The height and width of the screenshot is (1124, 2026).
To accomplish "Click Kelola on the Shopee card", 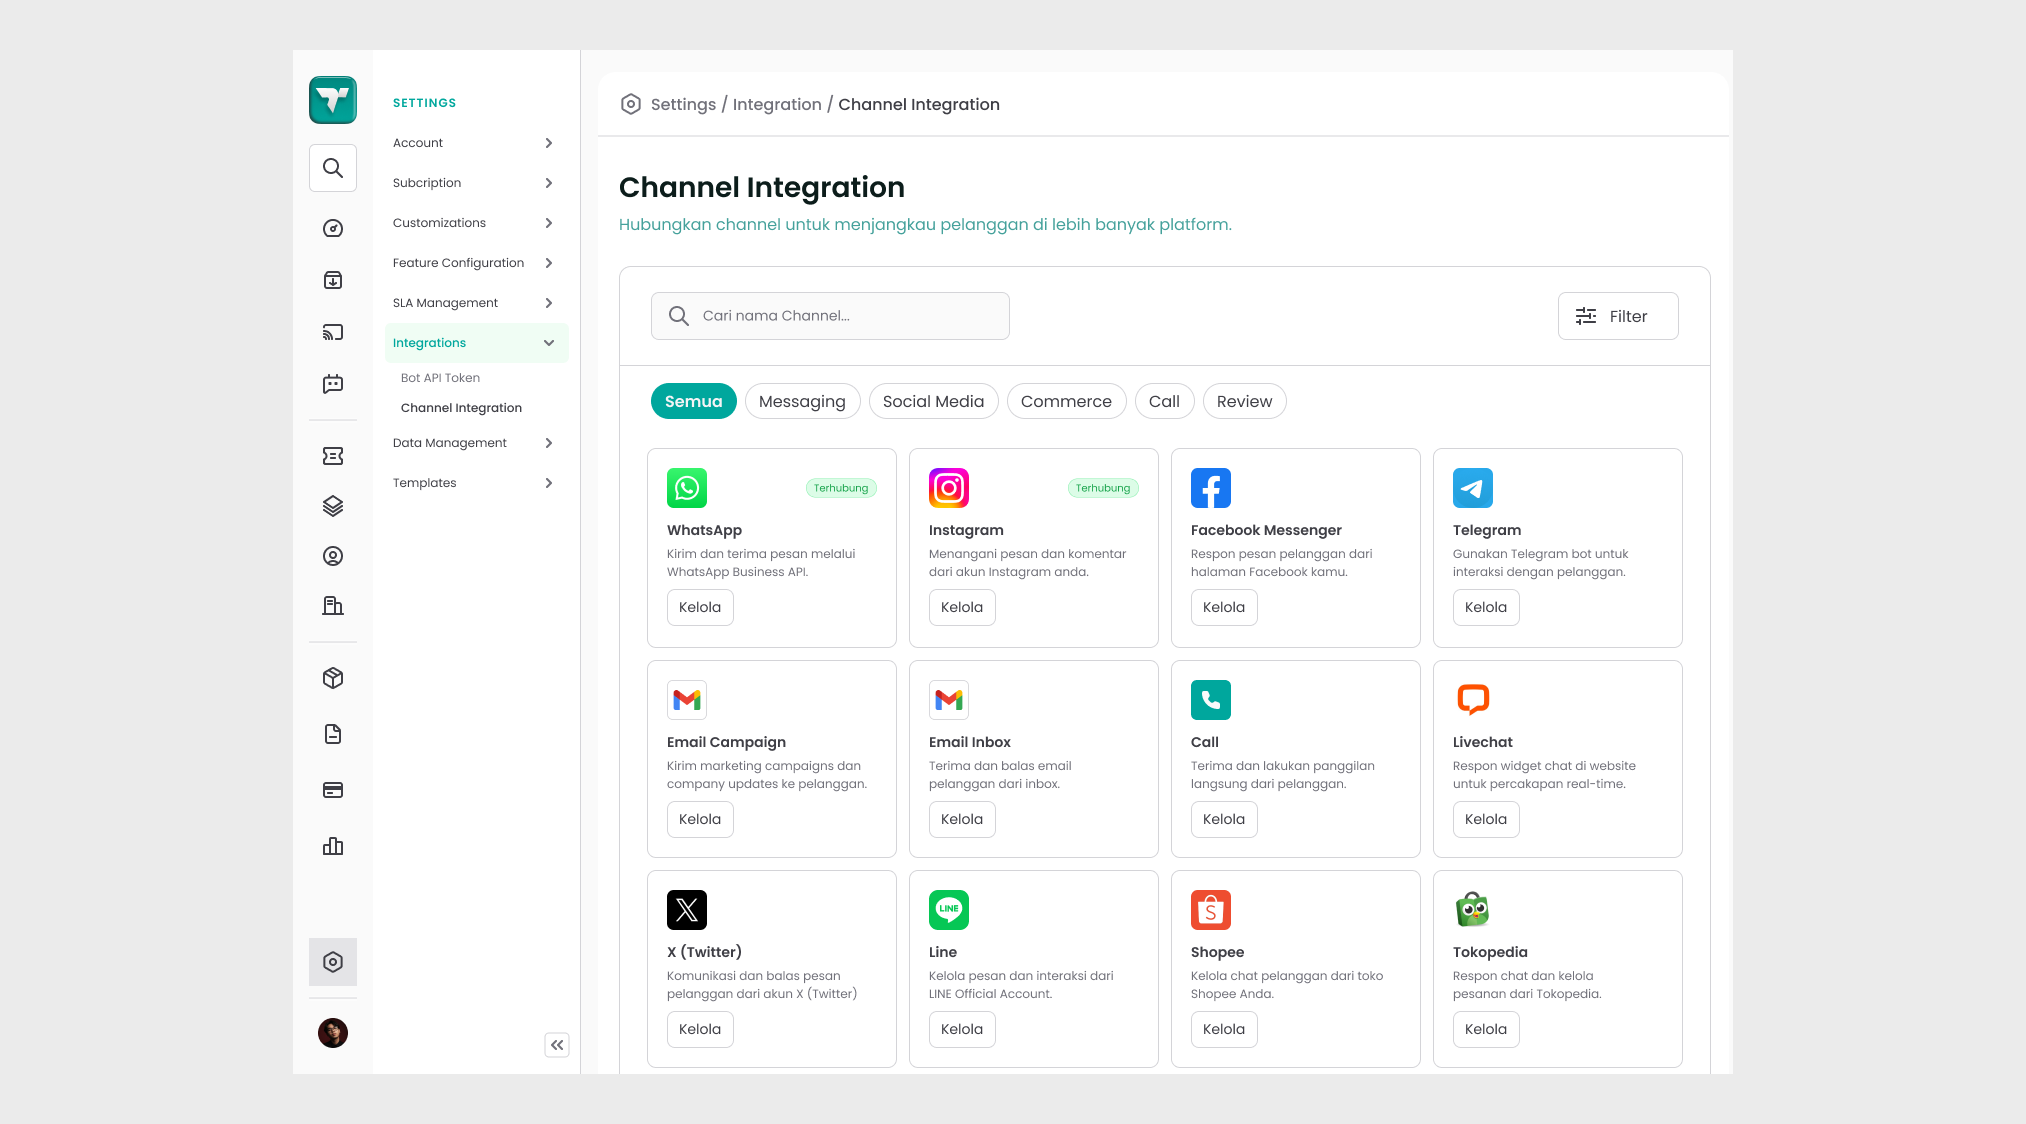I will coord(1224,1029).
